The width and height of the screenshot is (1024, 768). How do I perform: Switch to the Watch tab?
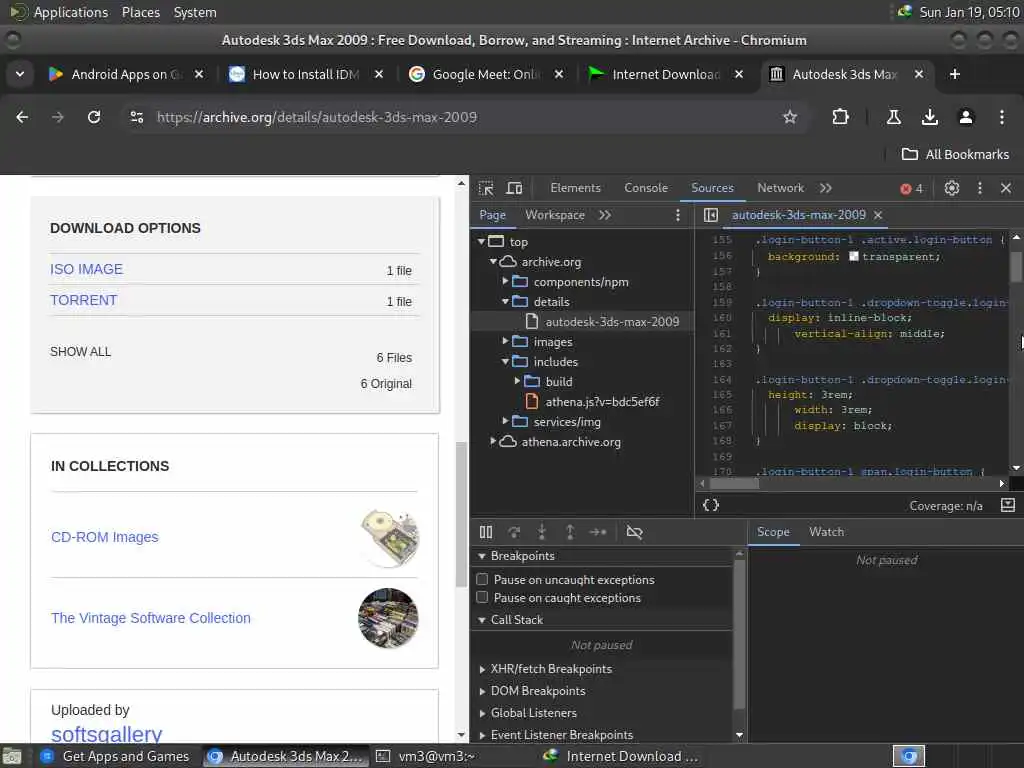[x=826, y=532]
